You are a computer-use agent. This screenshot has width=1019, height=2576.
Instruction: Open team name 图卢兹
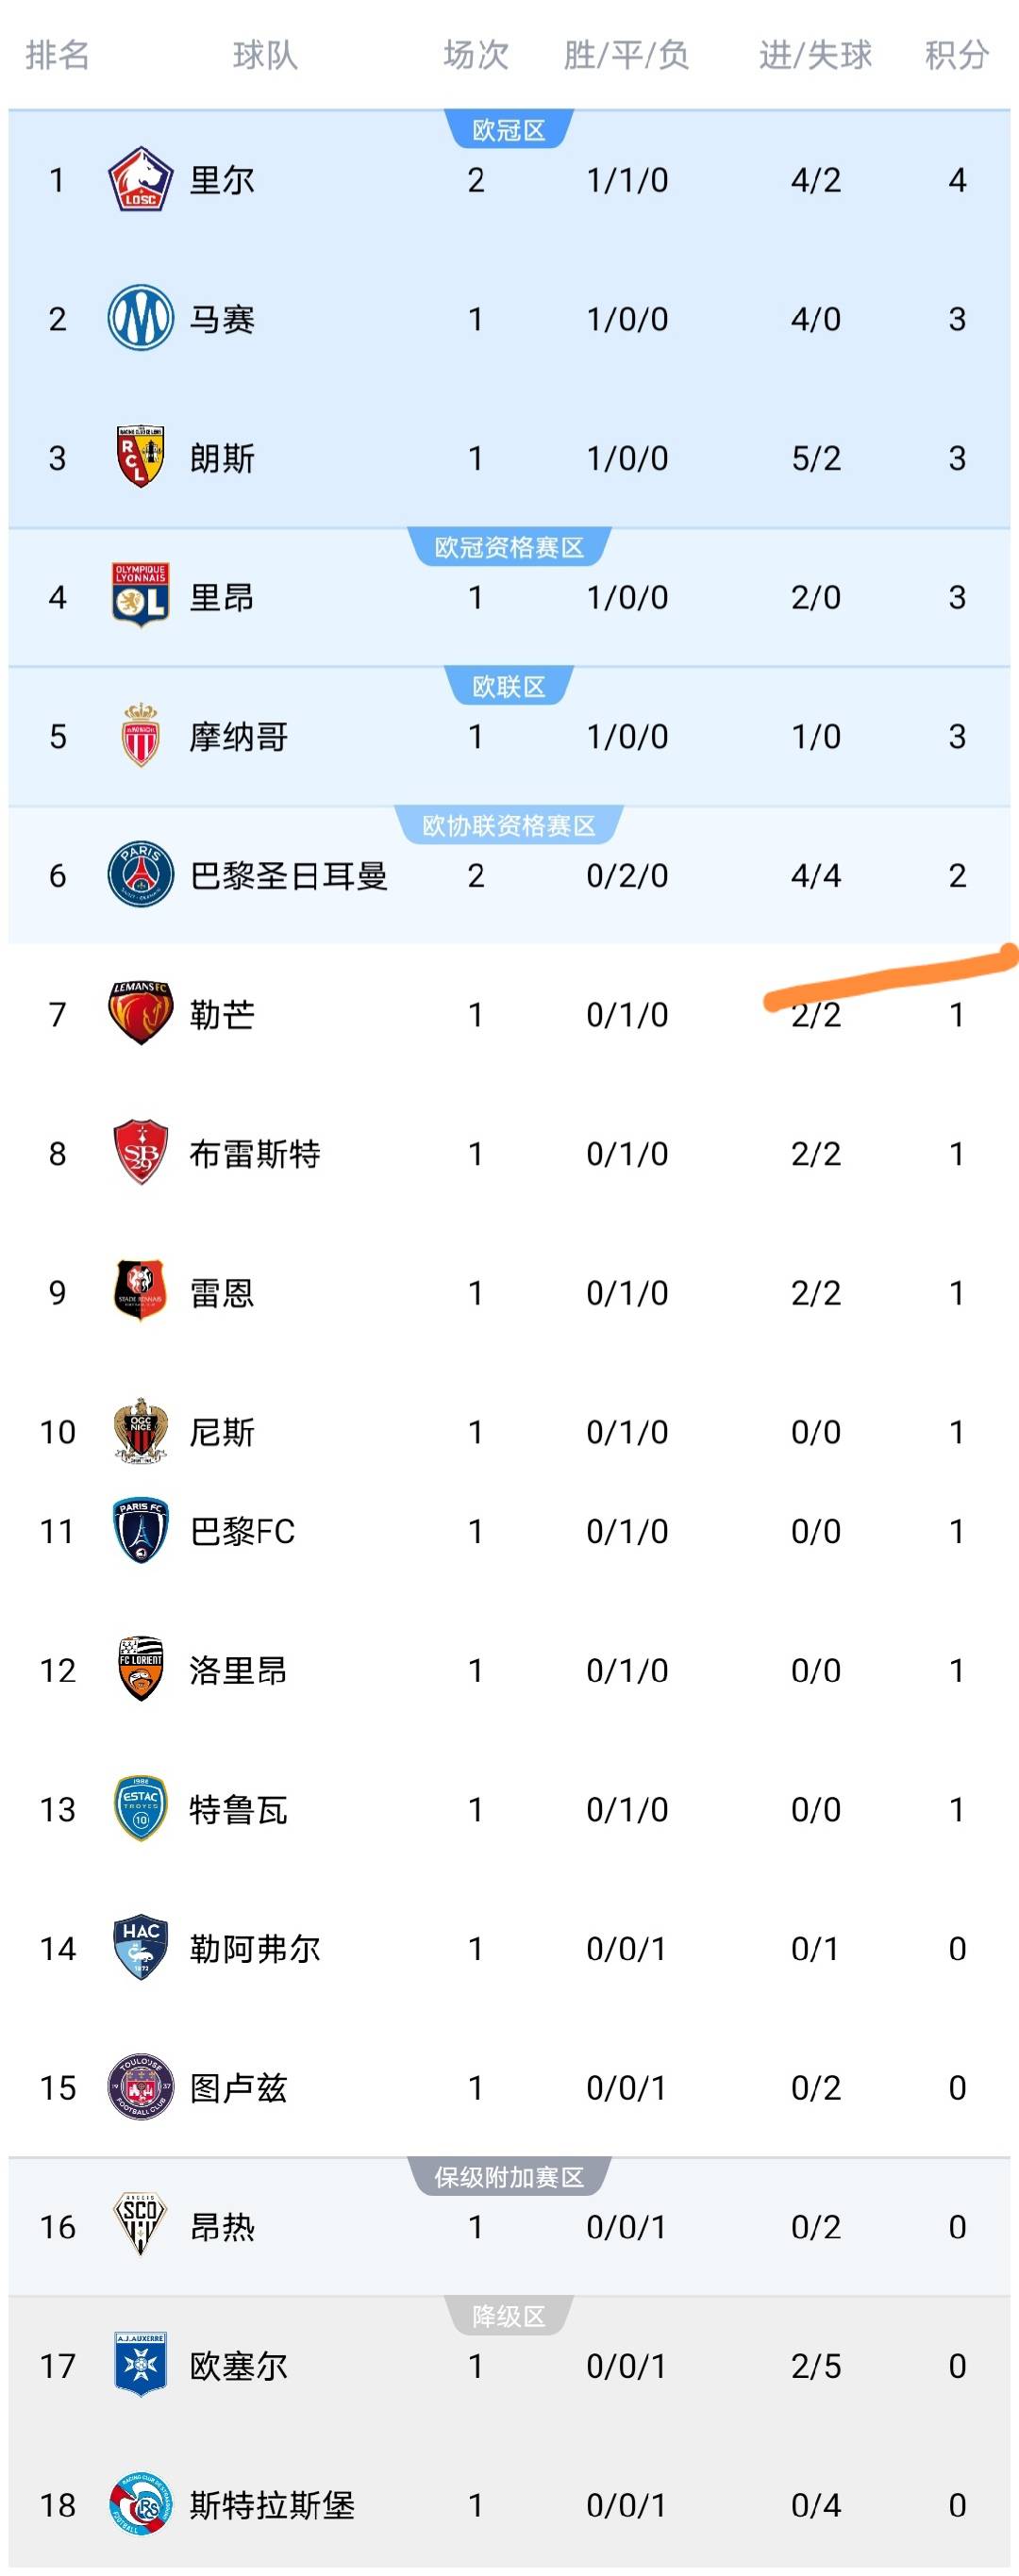238,2087
